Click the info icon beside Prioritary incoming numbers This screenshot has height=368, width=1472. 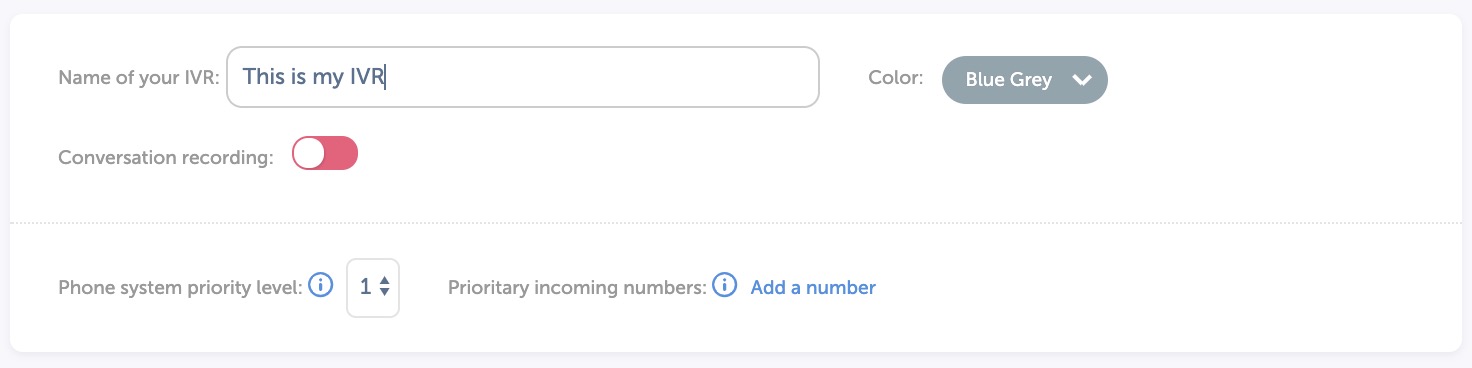(x=724, y=286)
